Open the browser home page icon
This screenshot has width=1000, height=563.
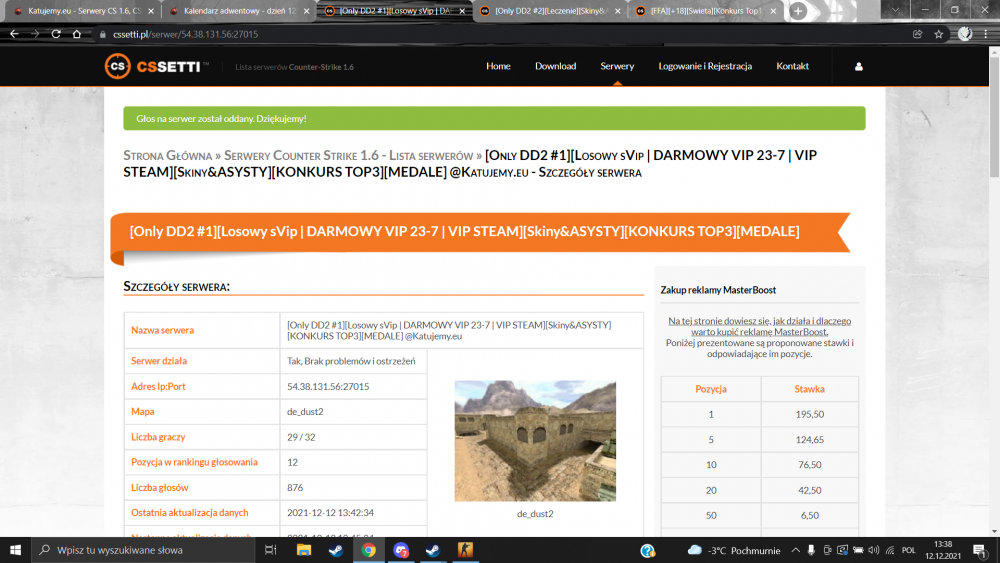point(77,34)
